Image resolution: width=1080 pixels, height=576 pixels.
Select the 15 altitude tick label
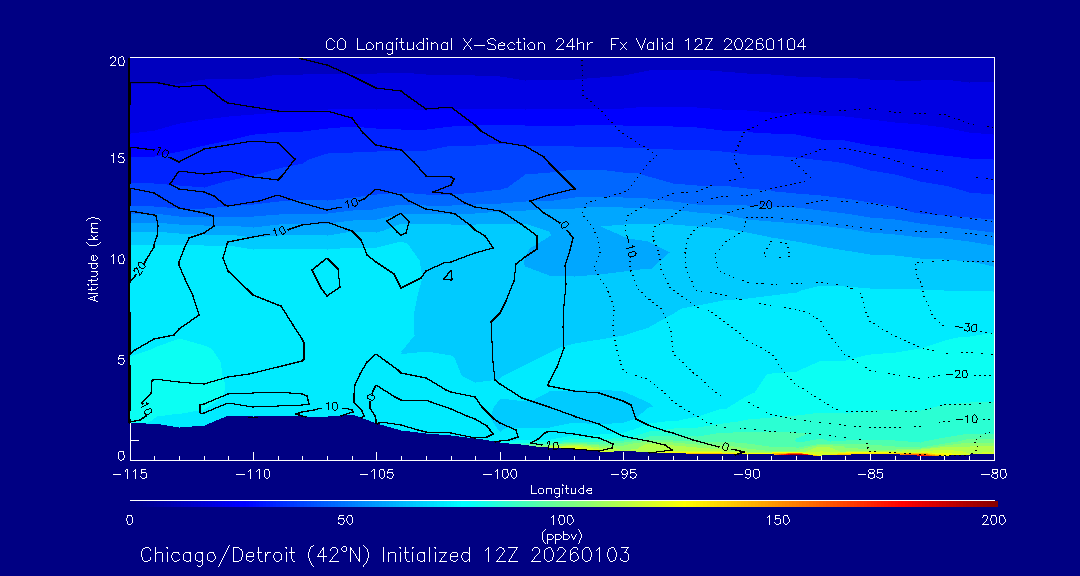click(x=116, y=159)
